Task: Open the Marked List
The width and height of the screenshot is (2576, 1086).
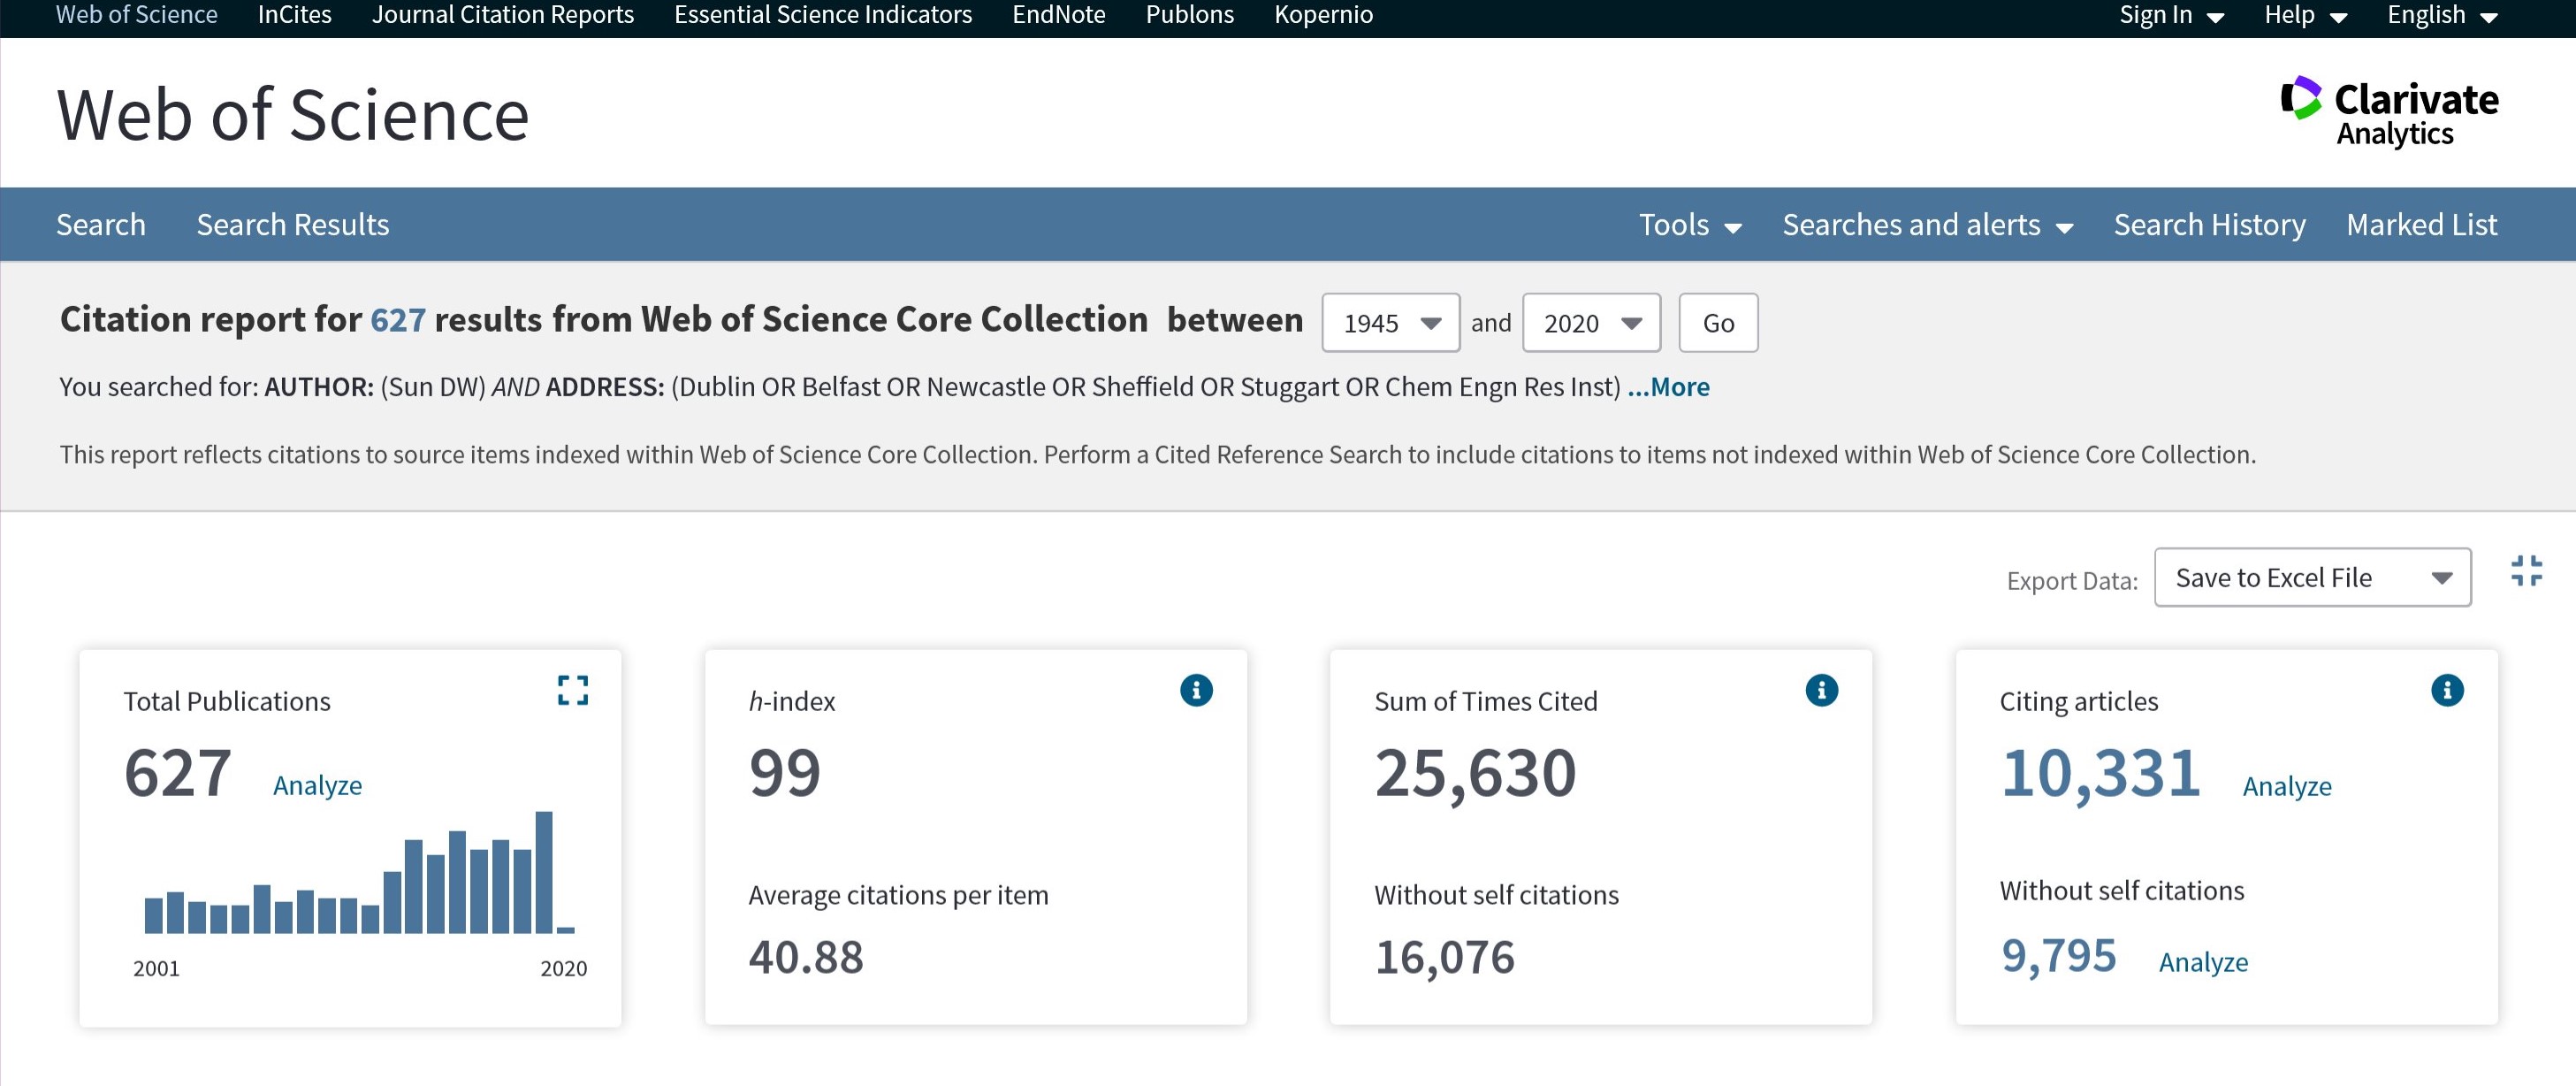Action: tap(2421, 225)
